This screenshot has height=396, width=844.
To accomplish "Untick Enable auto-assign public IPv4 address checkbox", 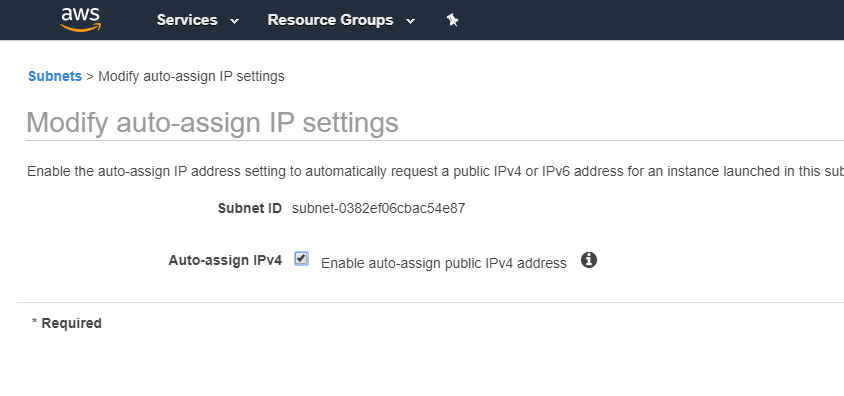I will coord(301,259).
